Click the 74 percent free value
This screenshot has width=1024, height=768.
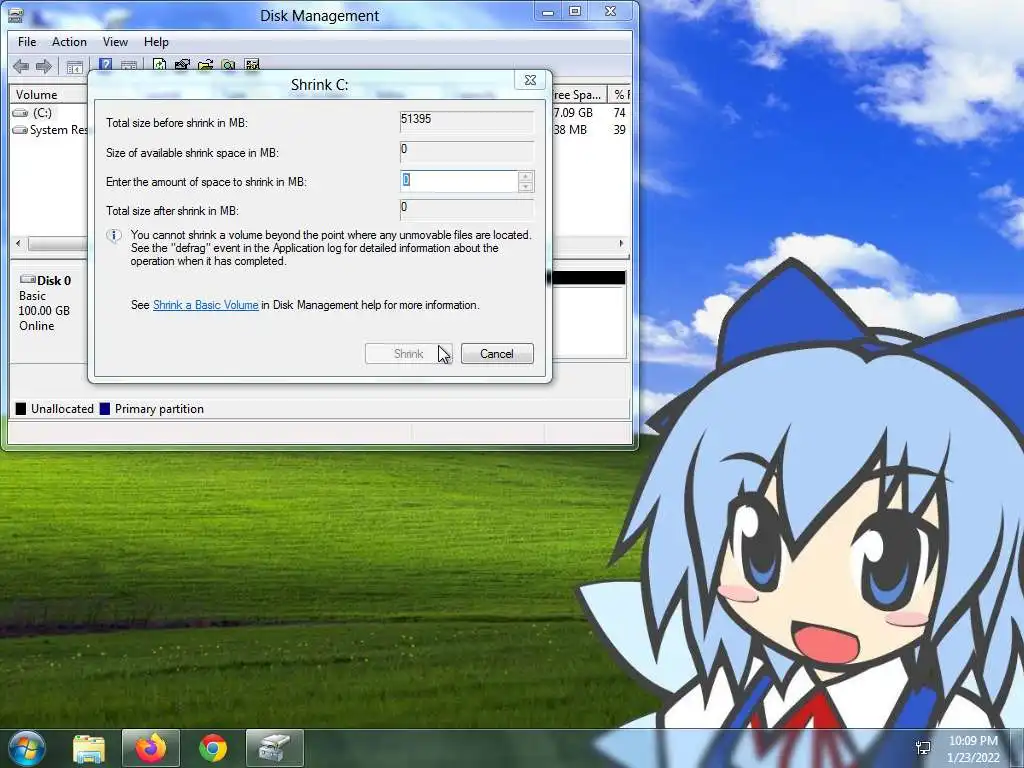(x=619, y=113)
